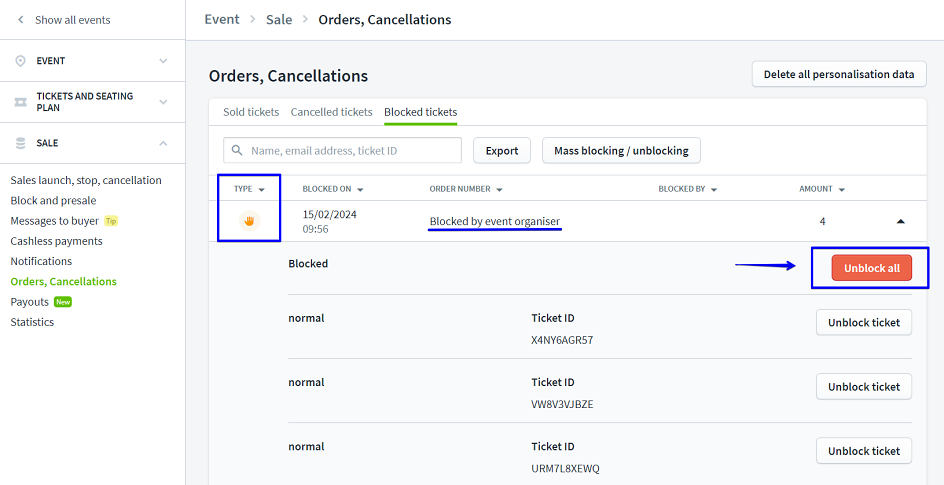Screen dimensions: 944x485
Task: Click the Event location pin icon
Action: [x=20, y=61]
